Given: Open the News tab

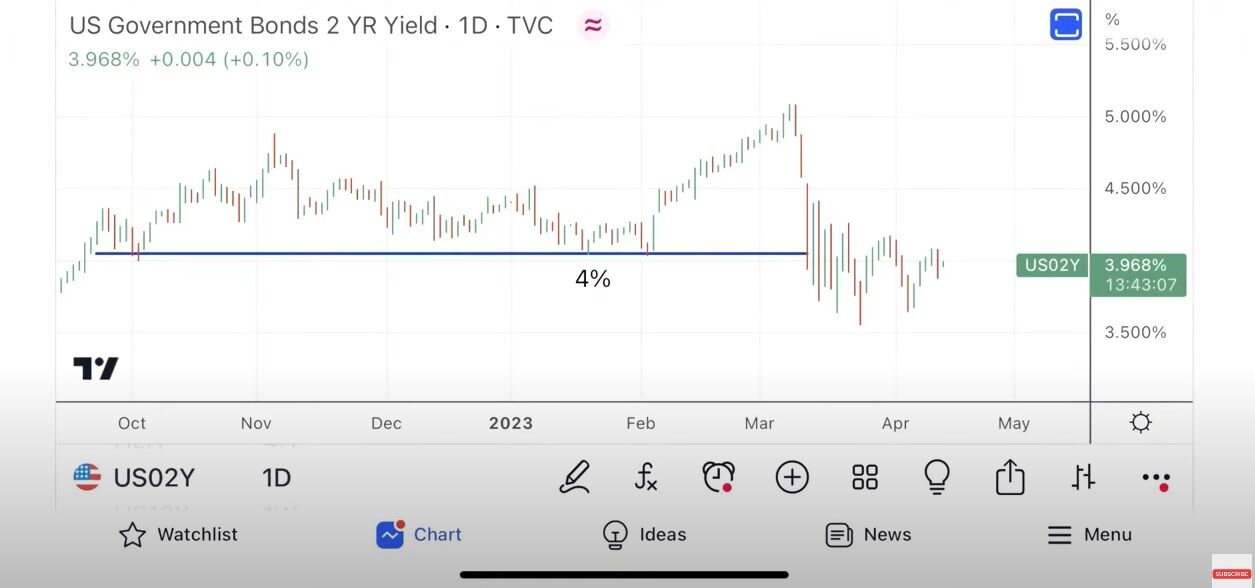Looking at the screenshot, I should [x=868, y=535].
